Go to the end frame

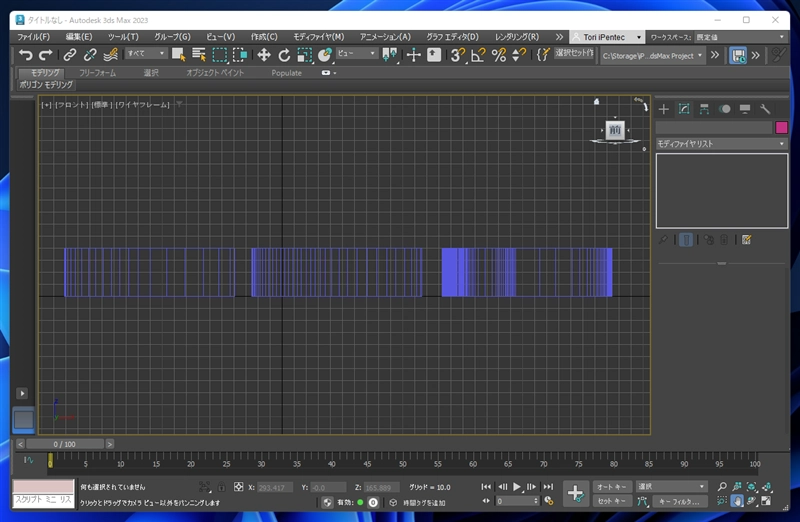tap(548, 487)
